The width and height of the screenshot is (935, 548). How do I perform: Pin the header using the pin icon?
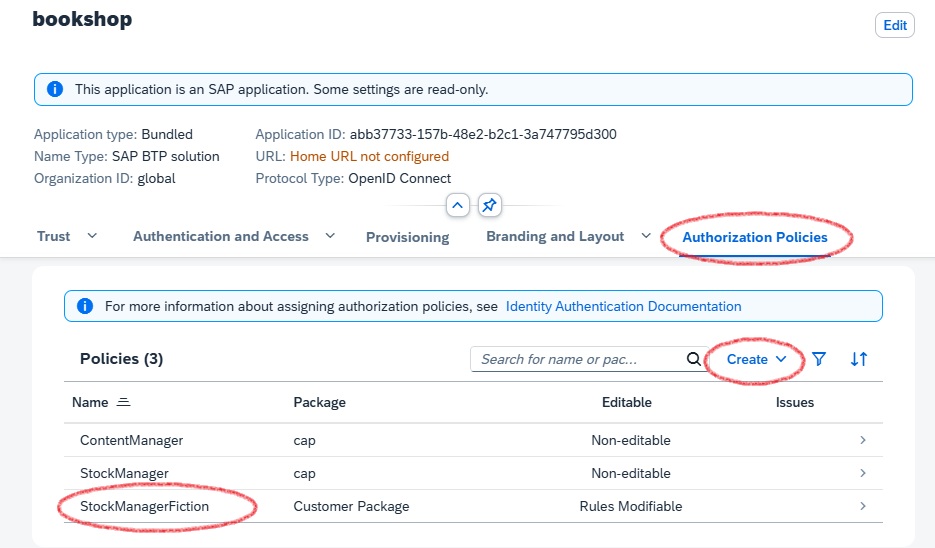tap(490, 206)
